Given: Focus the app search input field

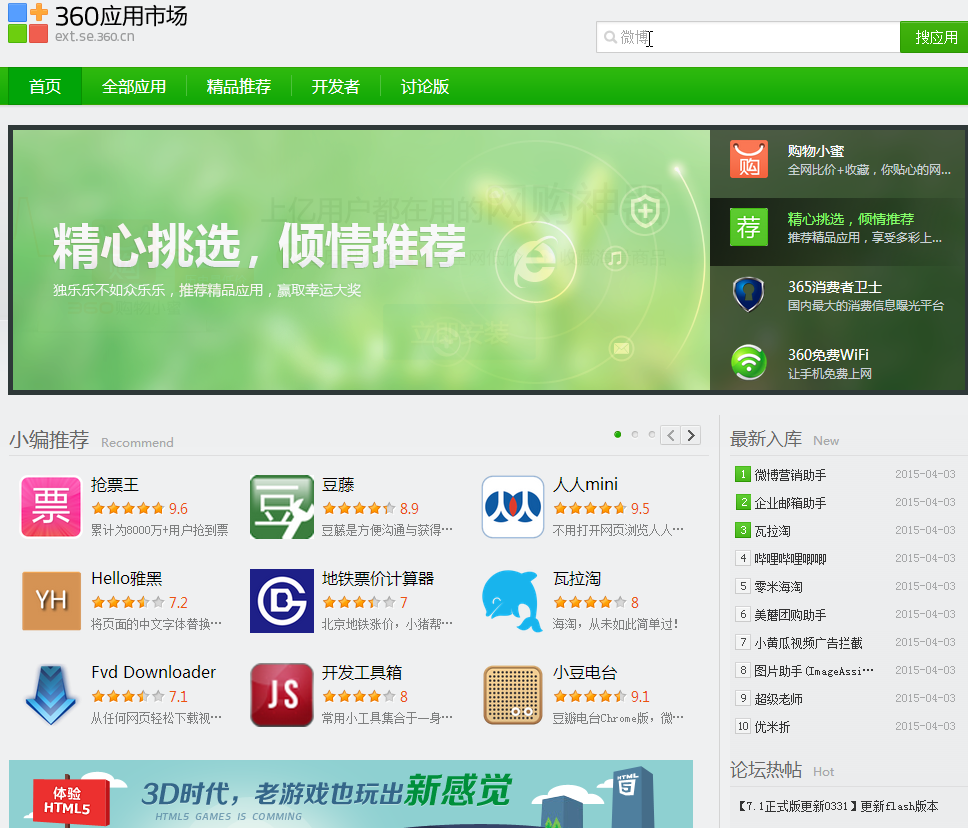Looking at the screenshot, I should tap(748, 38).
